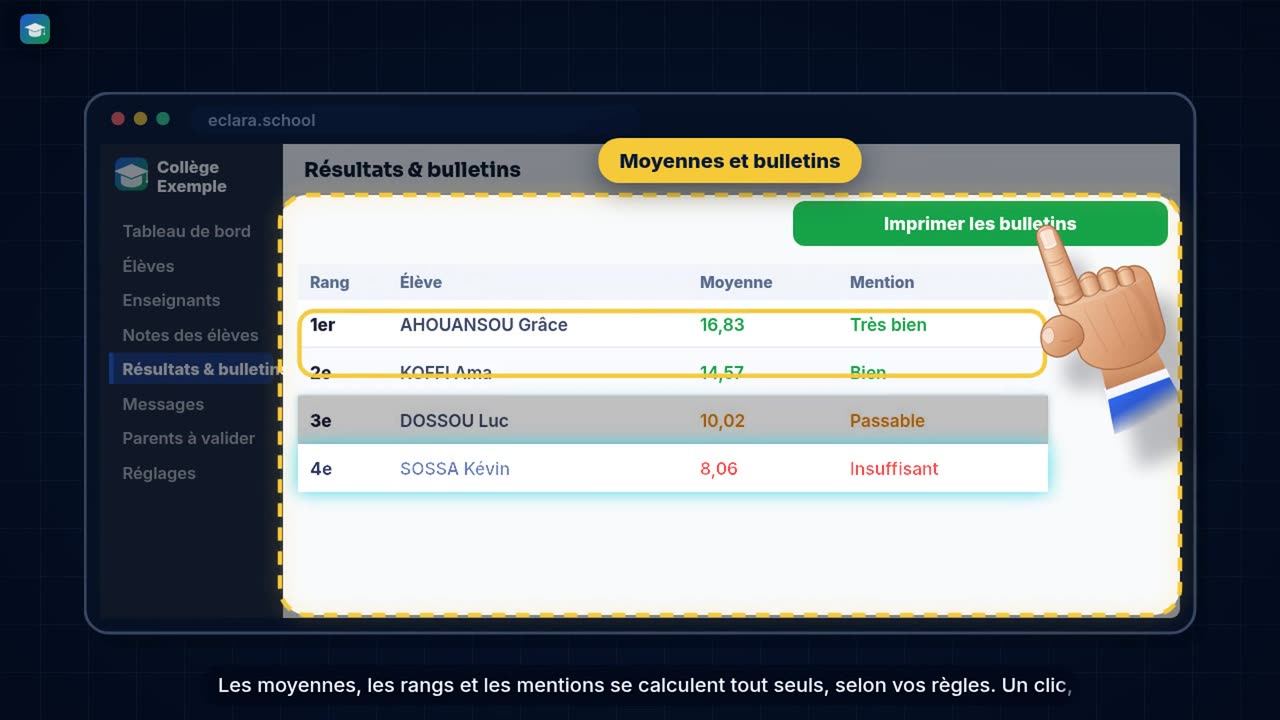This screenshot has height=720, width=1280.
Task: Click the yellow minimize window dot
Action: (x=140, y=119)
